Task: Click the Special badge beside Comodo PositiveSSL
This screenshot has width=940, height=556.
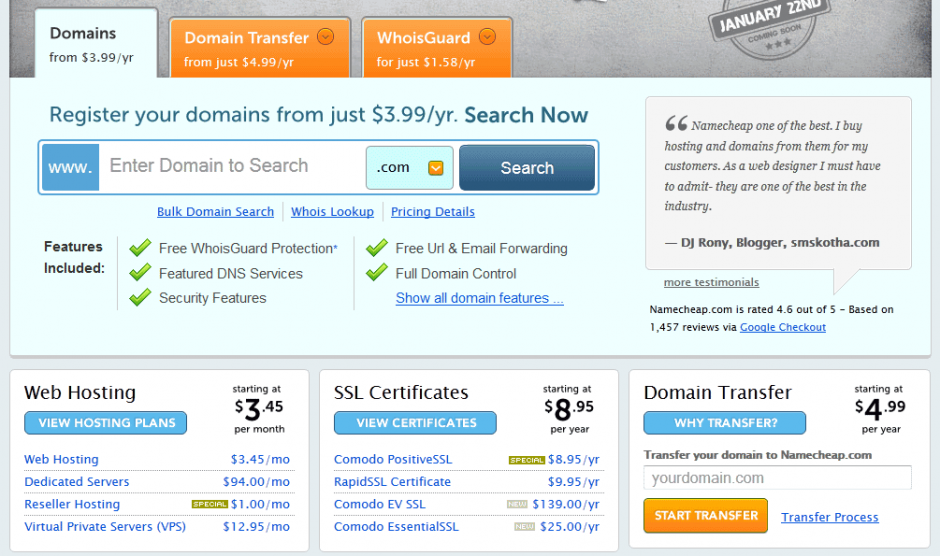Action: (x=526, y=460)
